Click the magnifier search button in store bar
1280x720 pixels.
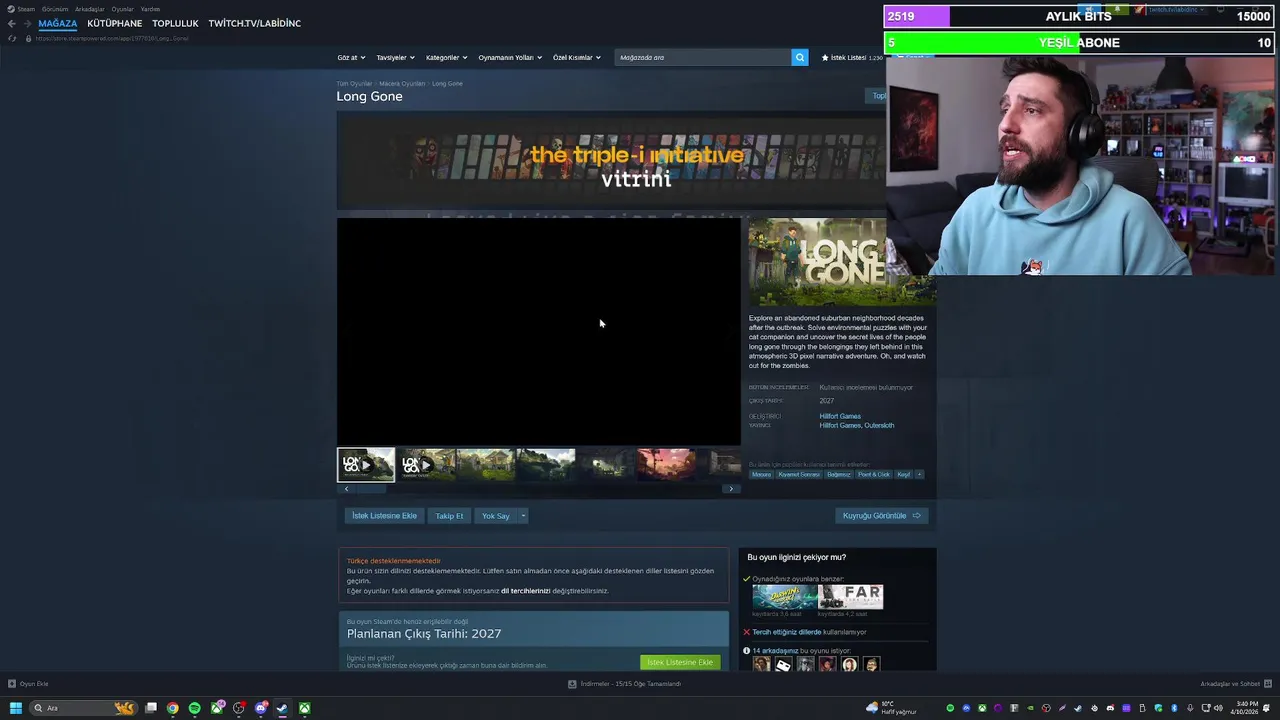[799, 57]
